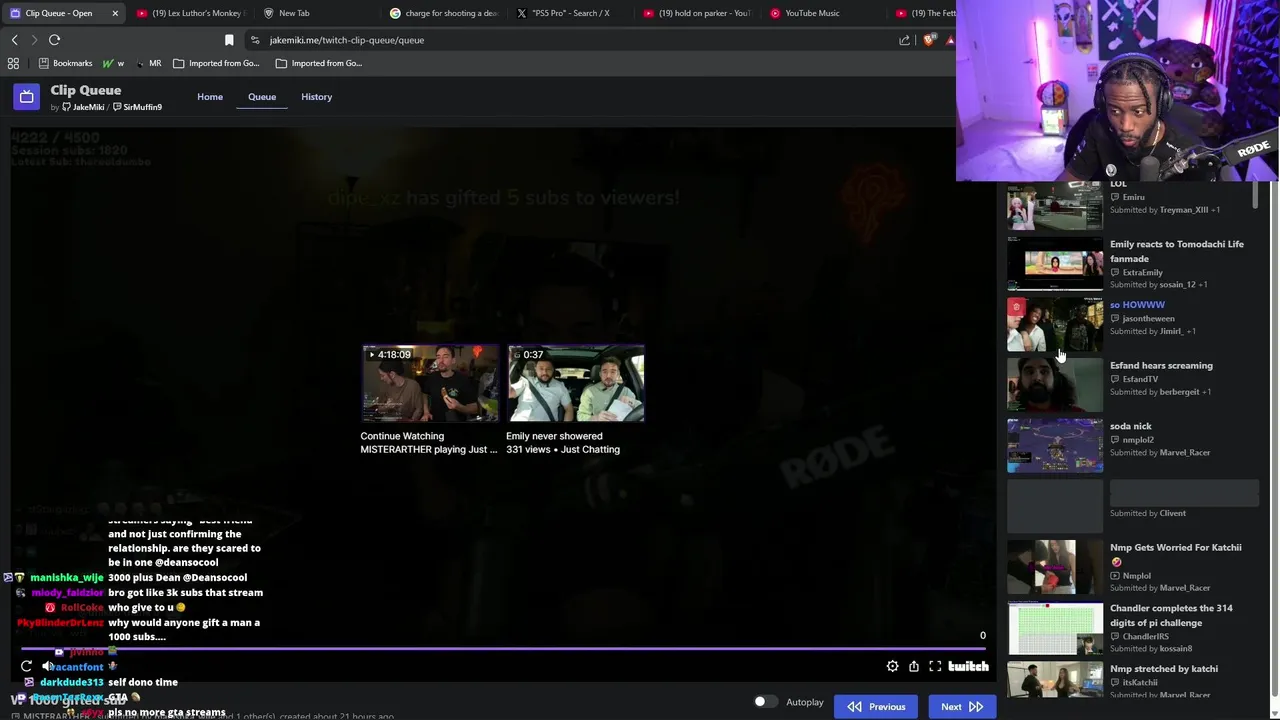Click the 'ExtraEmily' channel name
Image resolution: width=1280 pixels, height=720 pixels.
coord(1142,272)
